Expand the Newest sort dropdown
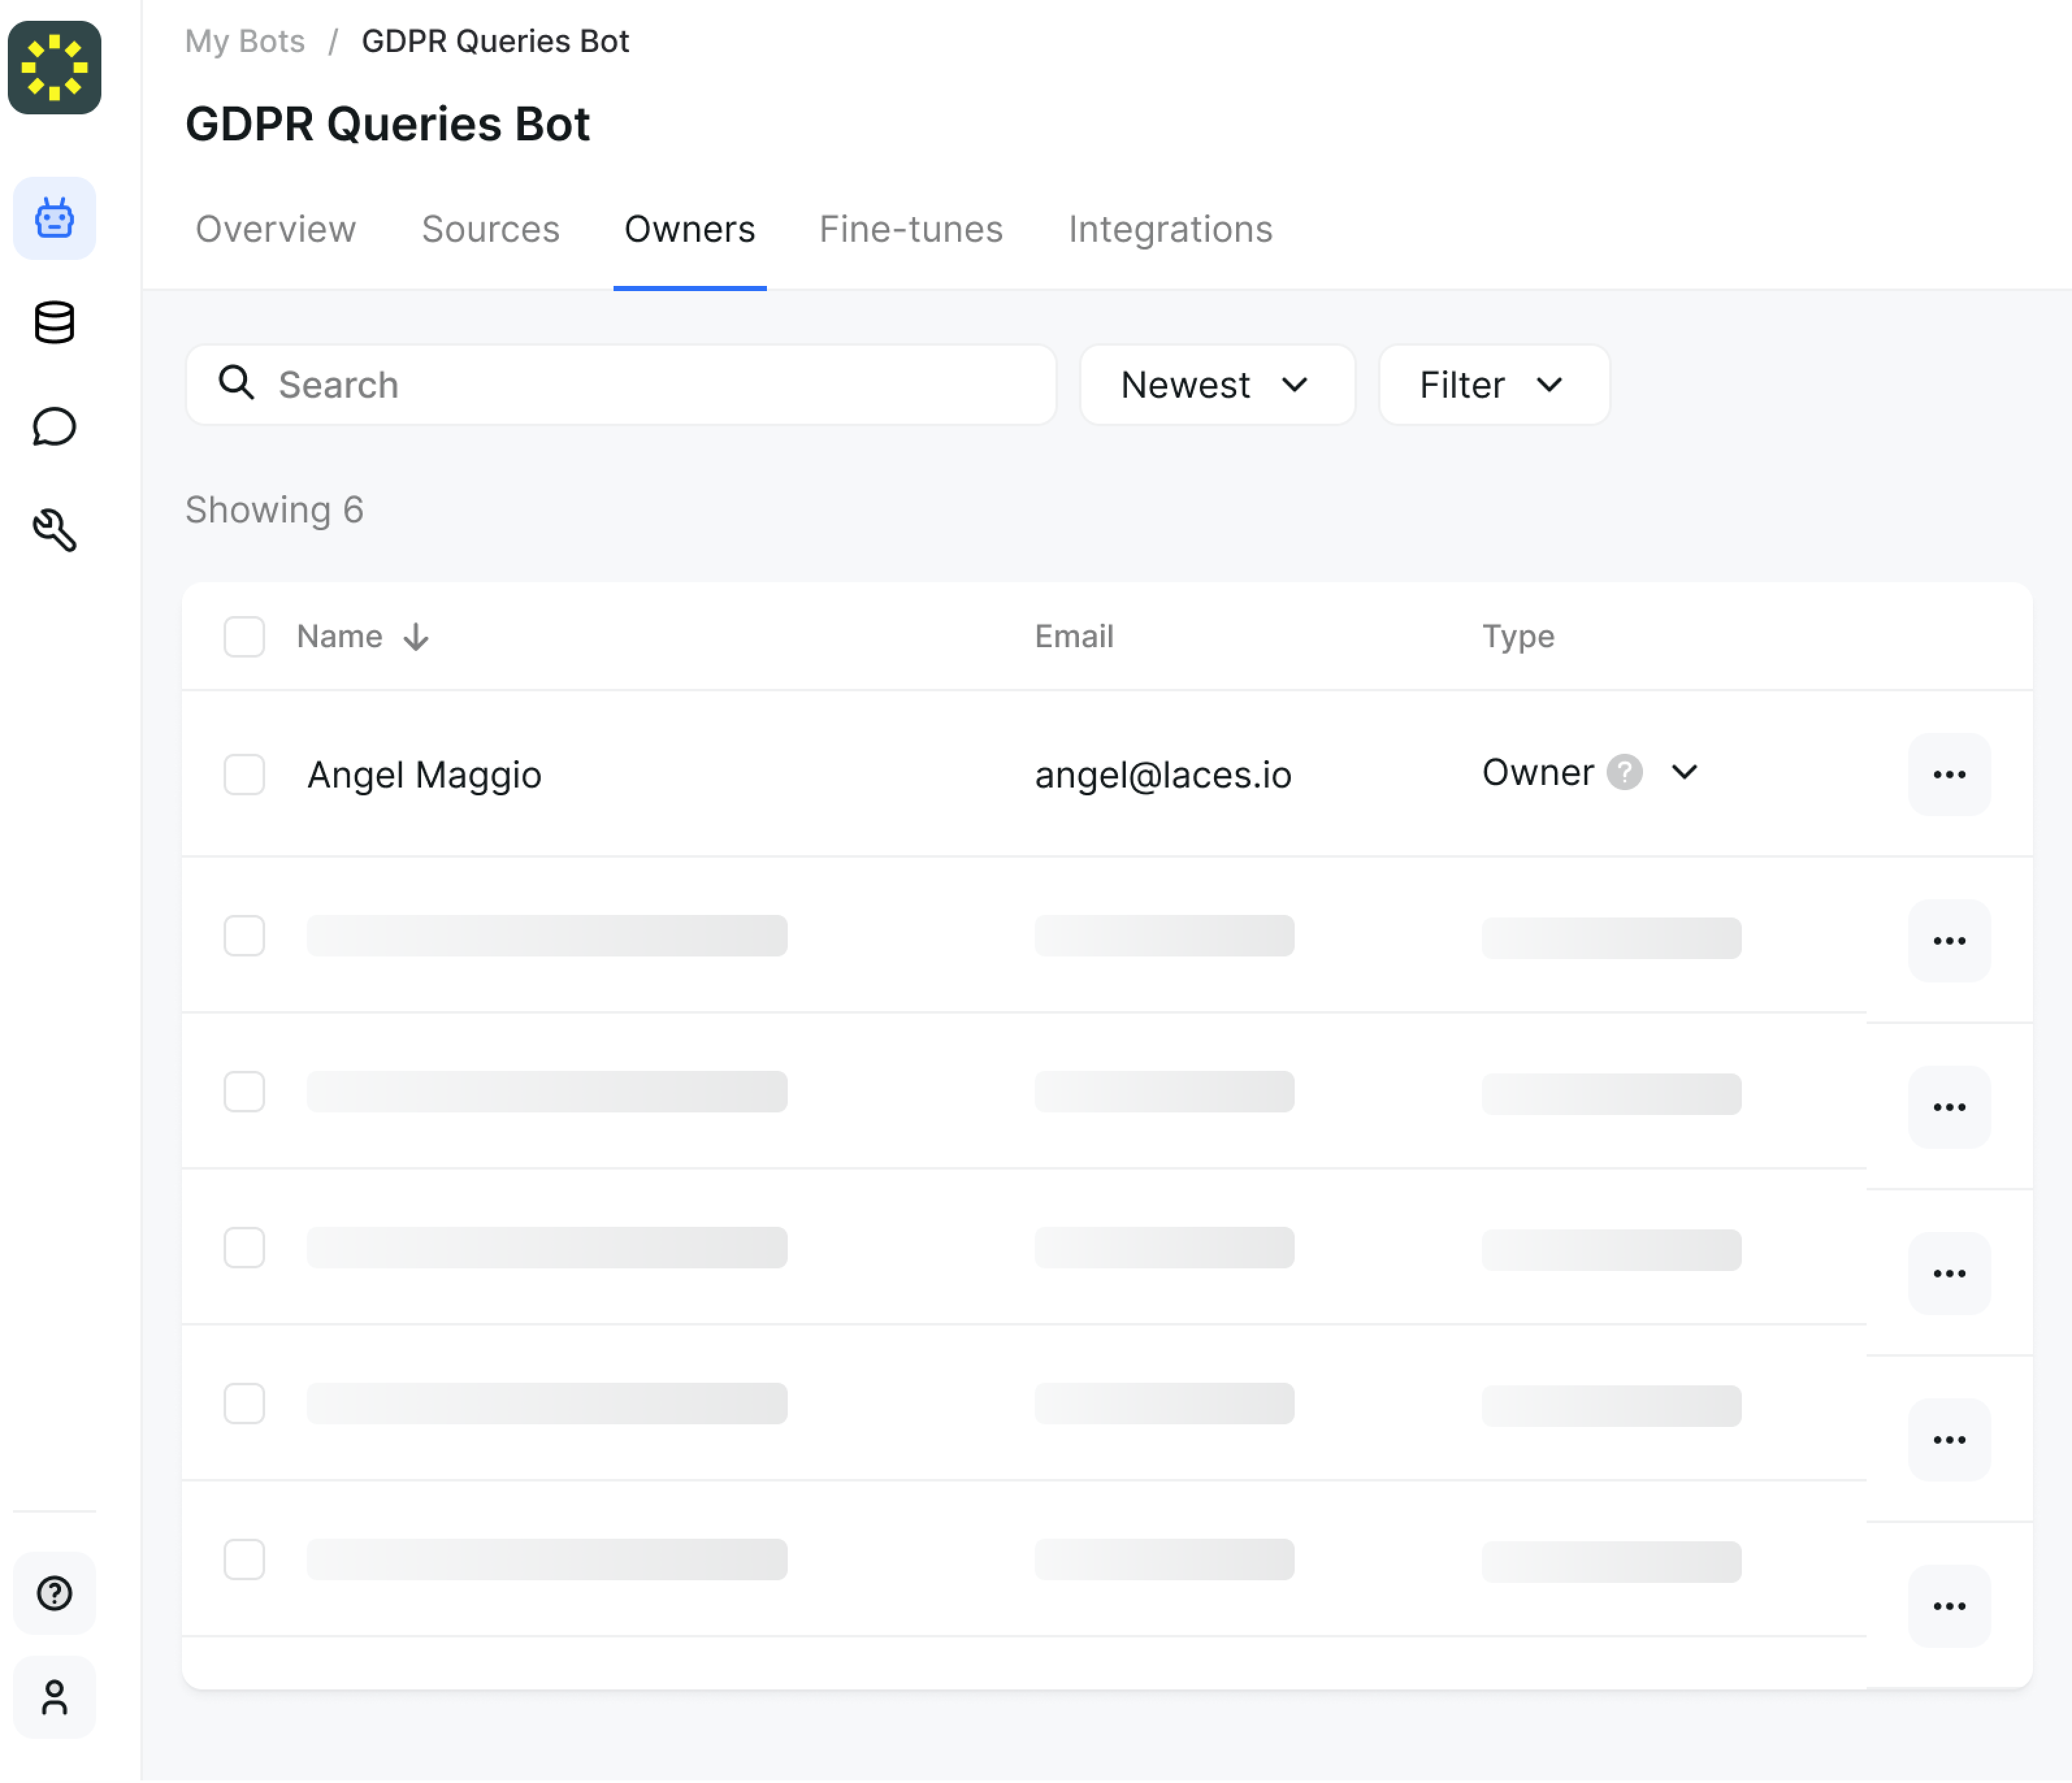The image size is (2072, 1783). [1216, 385]
